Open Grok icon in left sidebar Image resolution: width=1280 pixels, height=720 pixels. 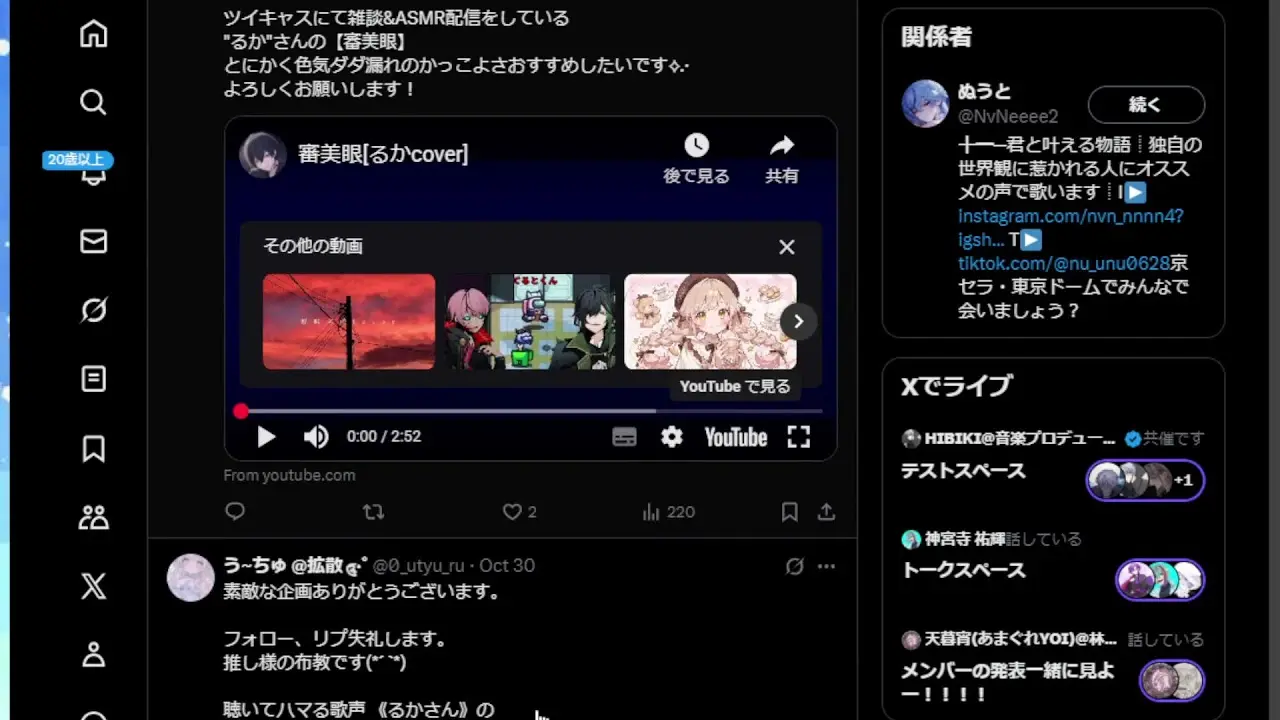[93, 311]
